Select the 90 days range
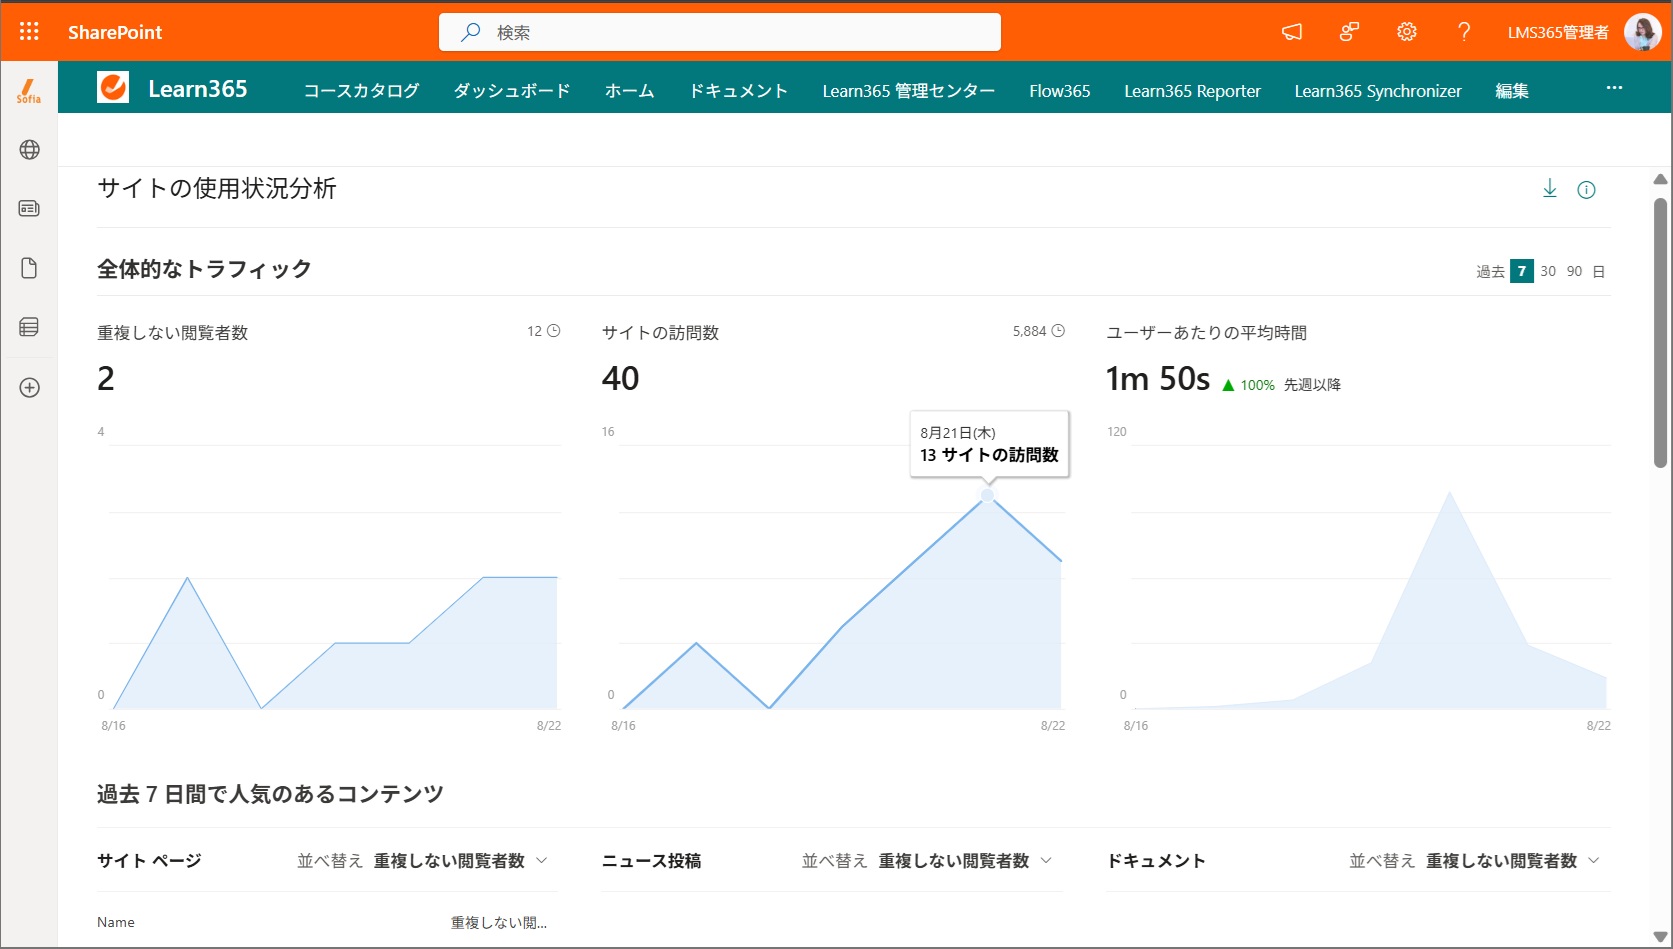Image resolution: width=1673 pixels, height=949 pixels. pos(1574,271)
